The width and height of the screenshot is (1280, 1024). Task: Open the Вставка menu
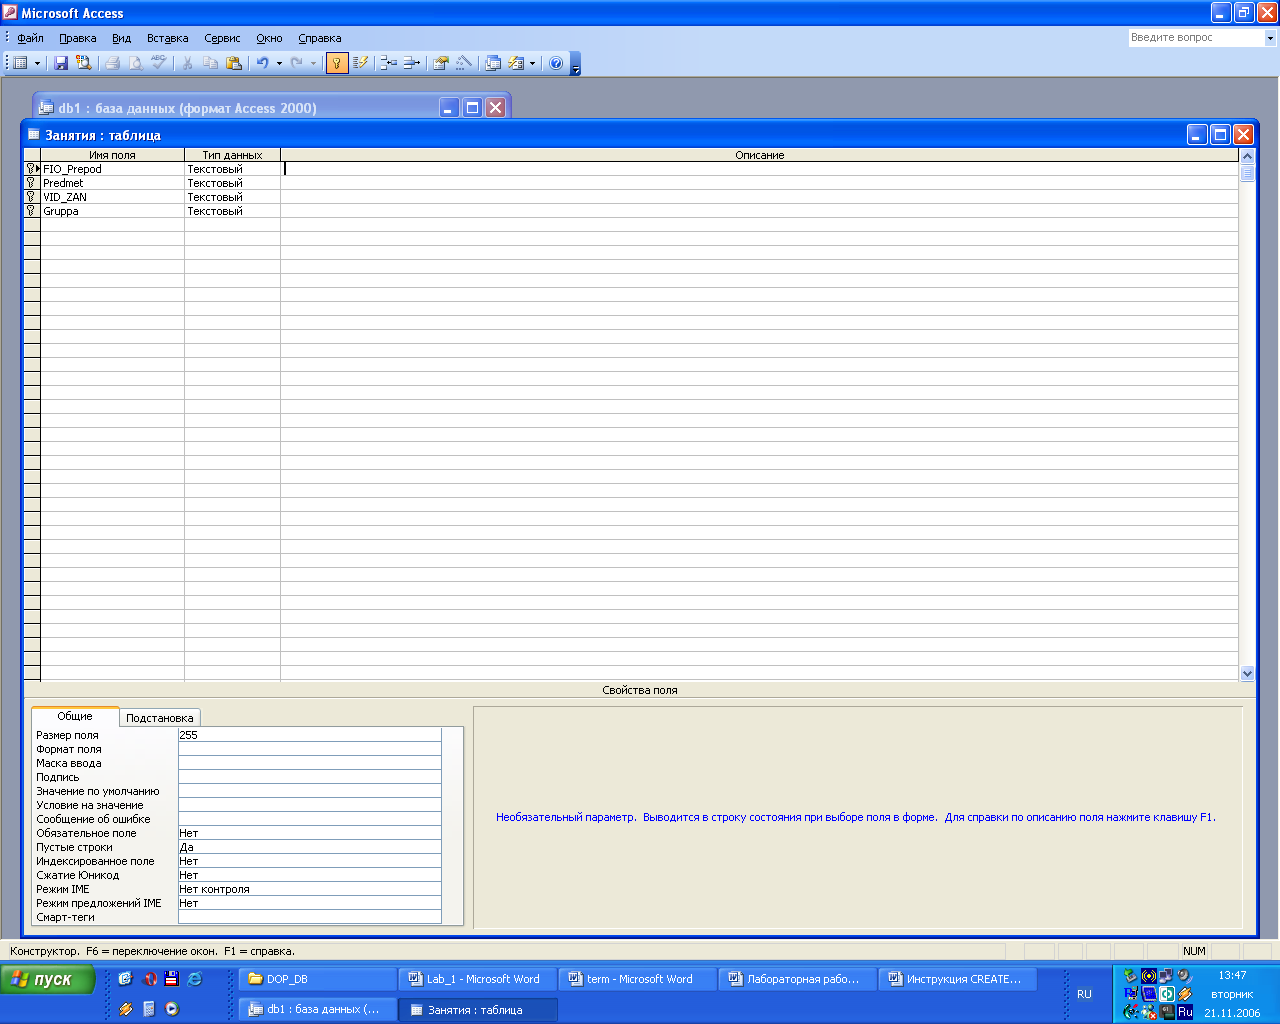pos(167,38)
